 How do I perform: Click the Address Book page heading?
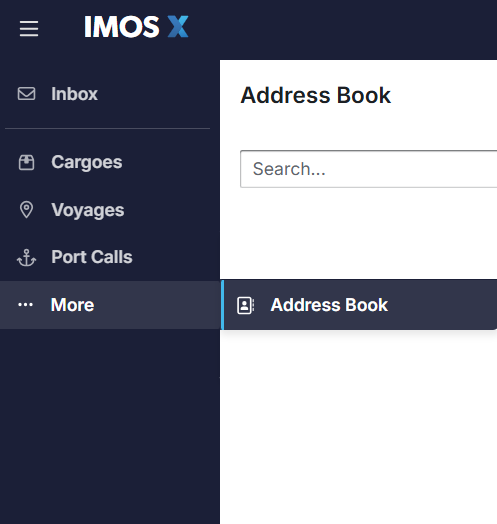tap(316, 96)
